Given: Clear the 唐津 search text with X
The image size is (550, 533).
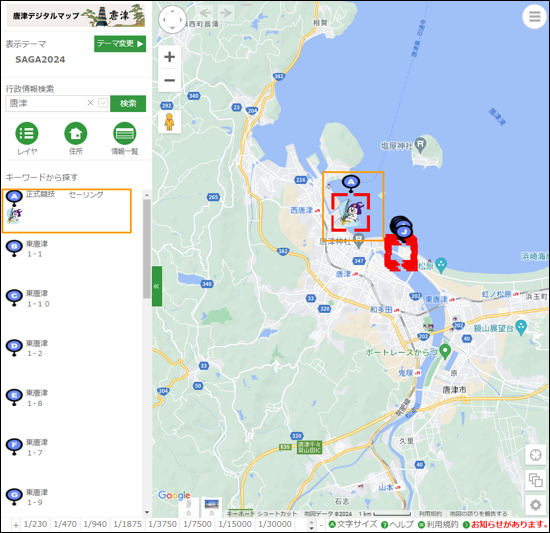Looking at the screenshot, I should pos(90,103).
